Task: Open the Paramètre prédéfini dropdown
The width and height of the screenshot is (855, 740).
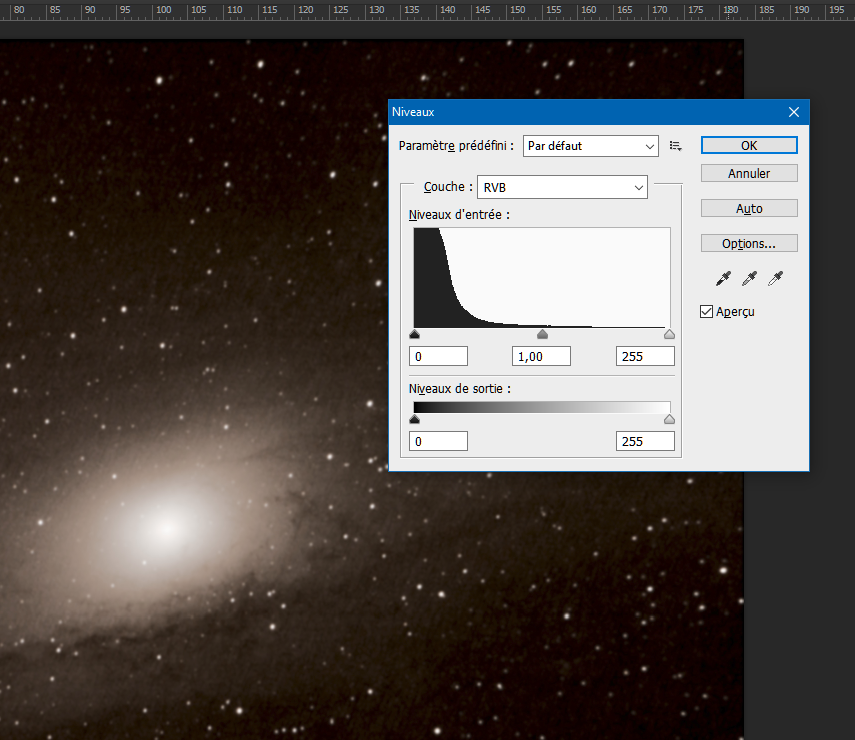Action: click(590, 146)
